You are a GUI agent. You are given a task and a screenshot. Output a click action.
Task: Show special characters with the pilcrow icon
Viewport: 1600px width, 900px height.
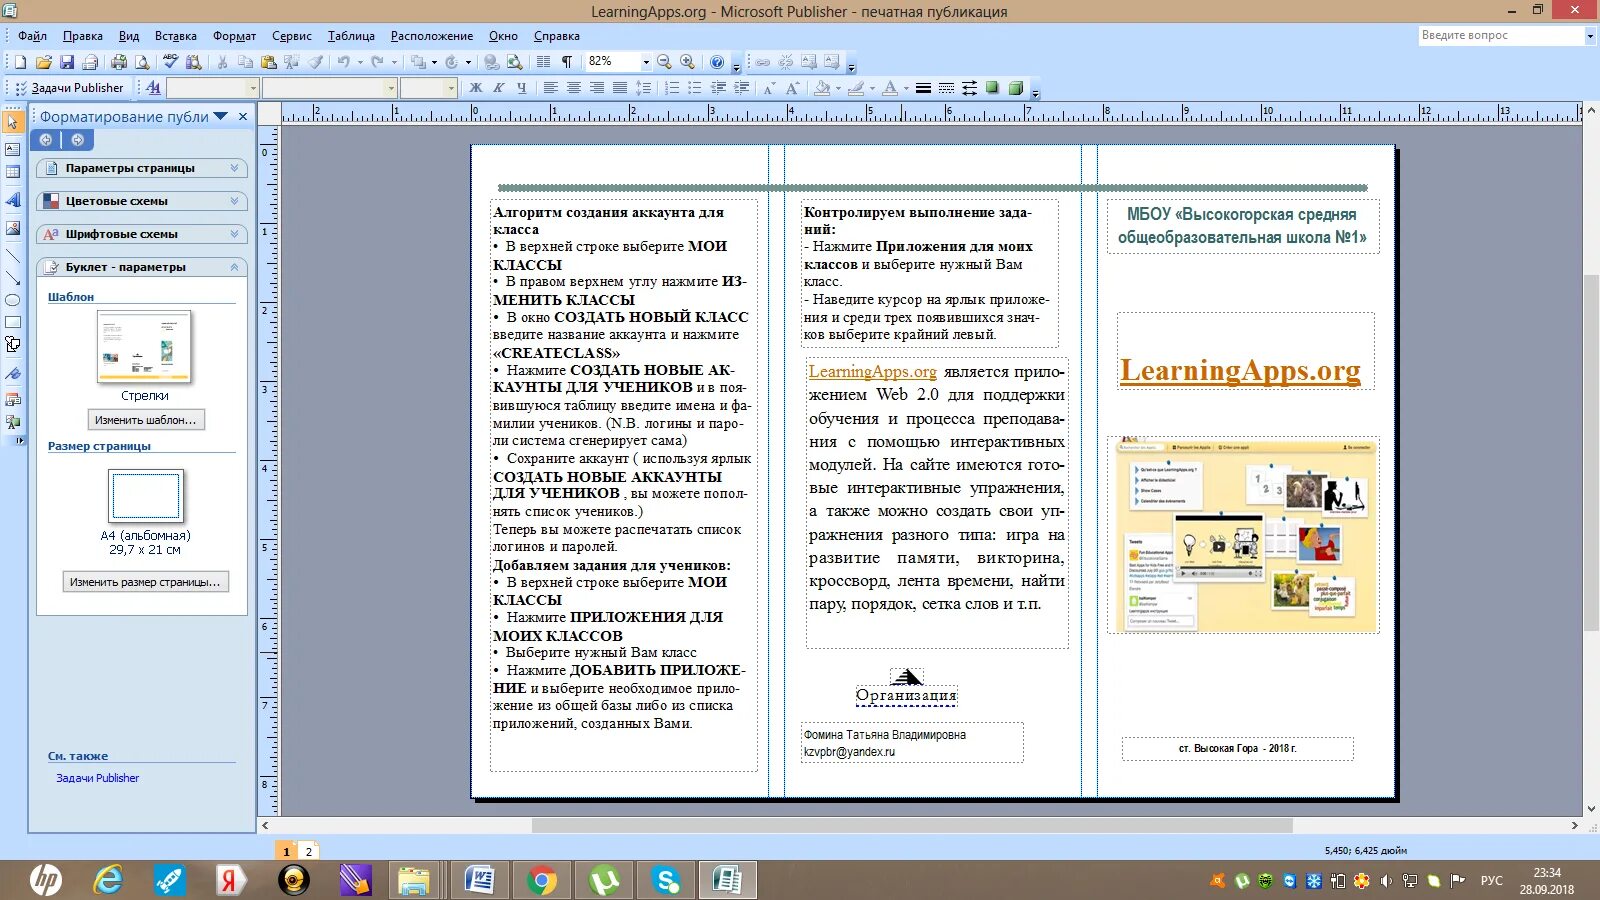(x=567, y=62)
